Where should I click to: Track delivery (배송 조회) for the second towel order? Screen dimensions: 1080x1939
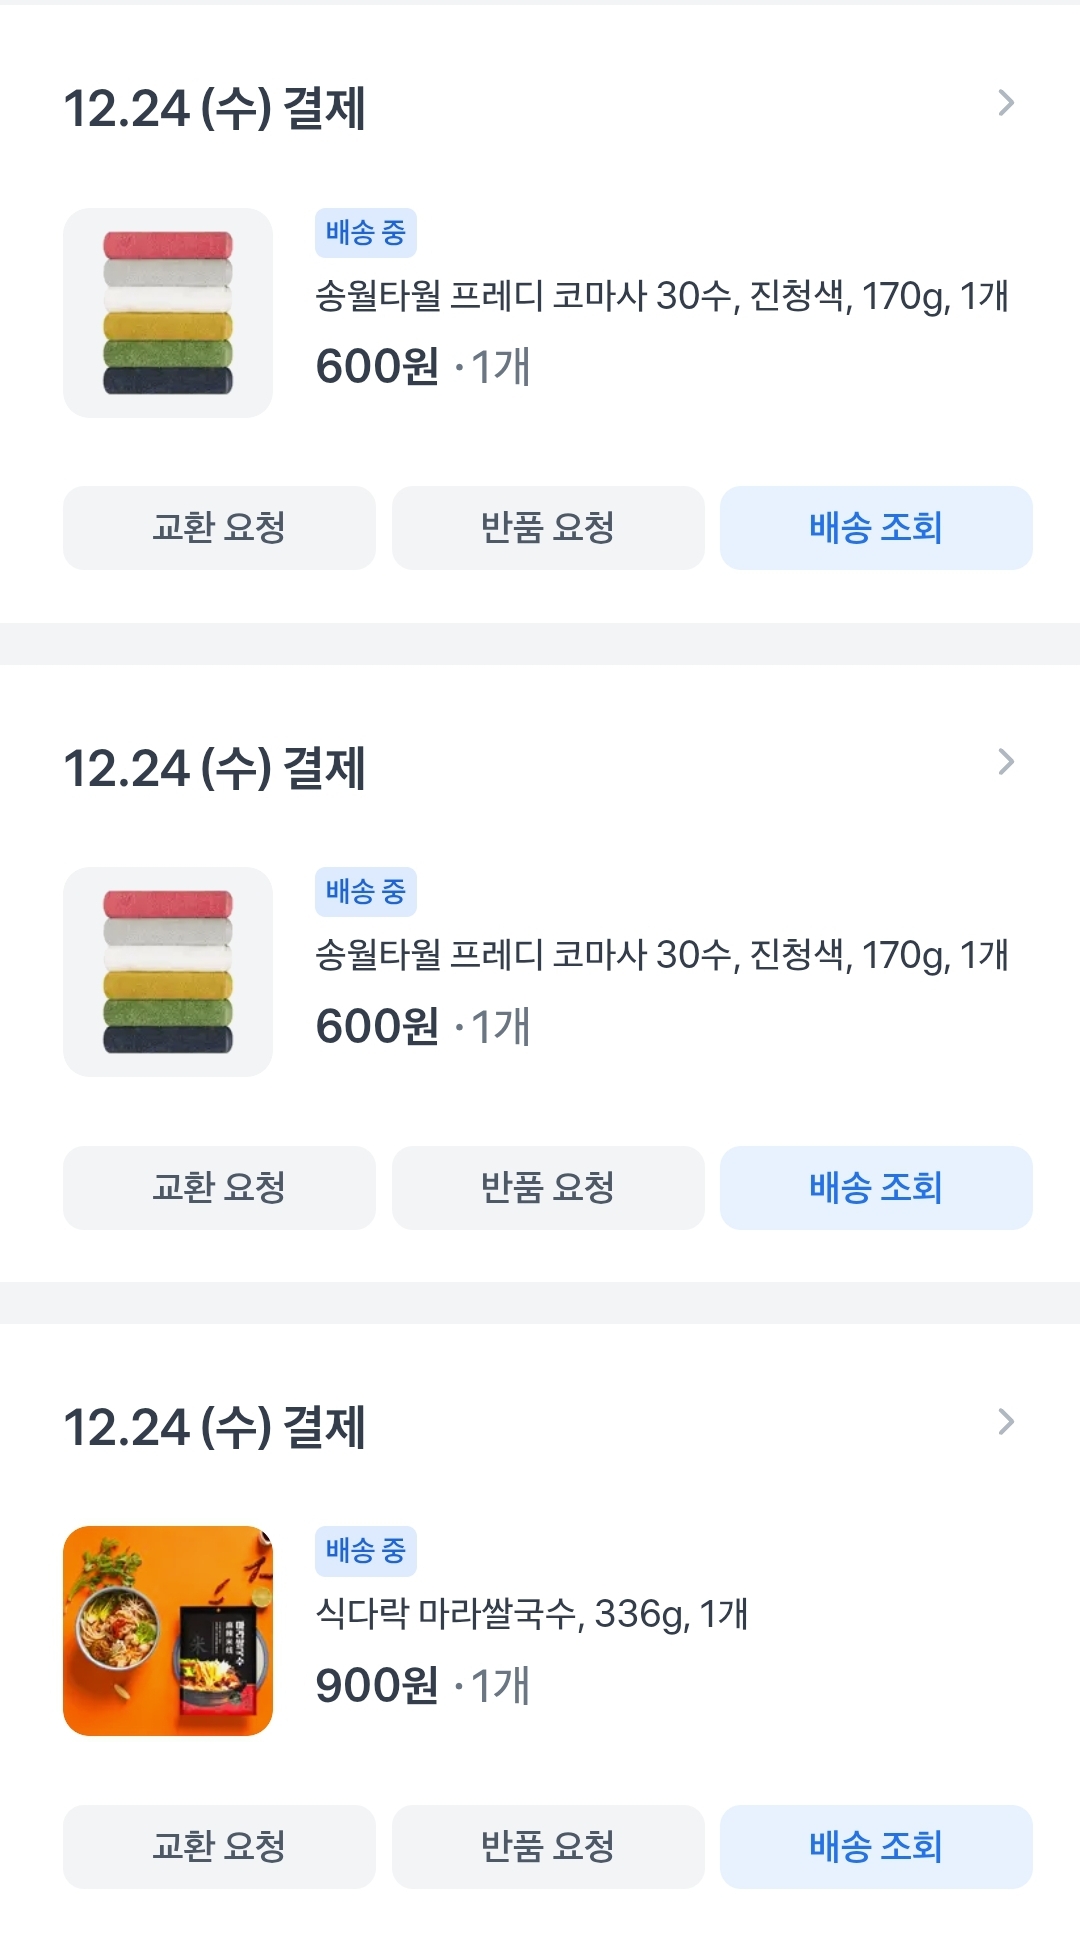pos(876,1188)
